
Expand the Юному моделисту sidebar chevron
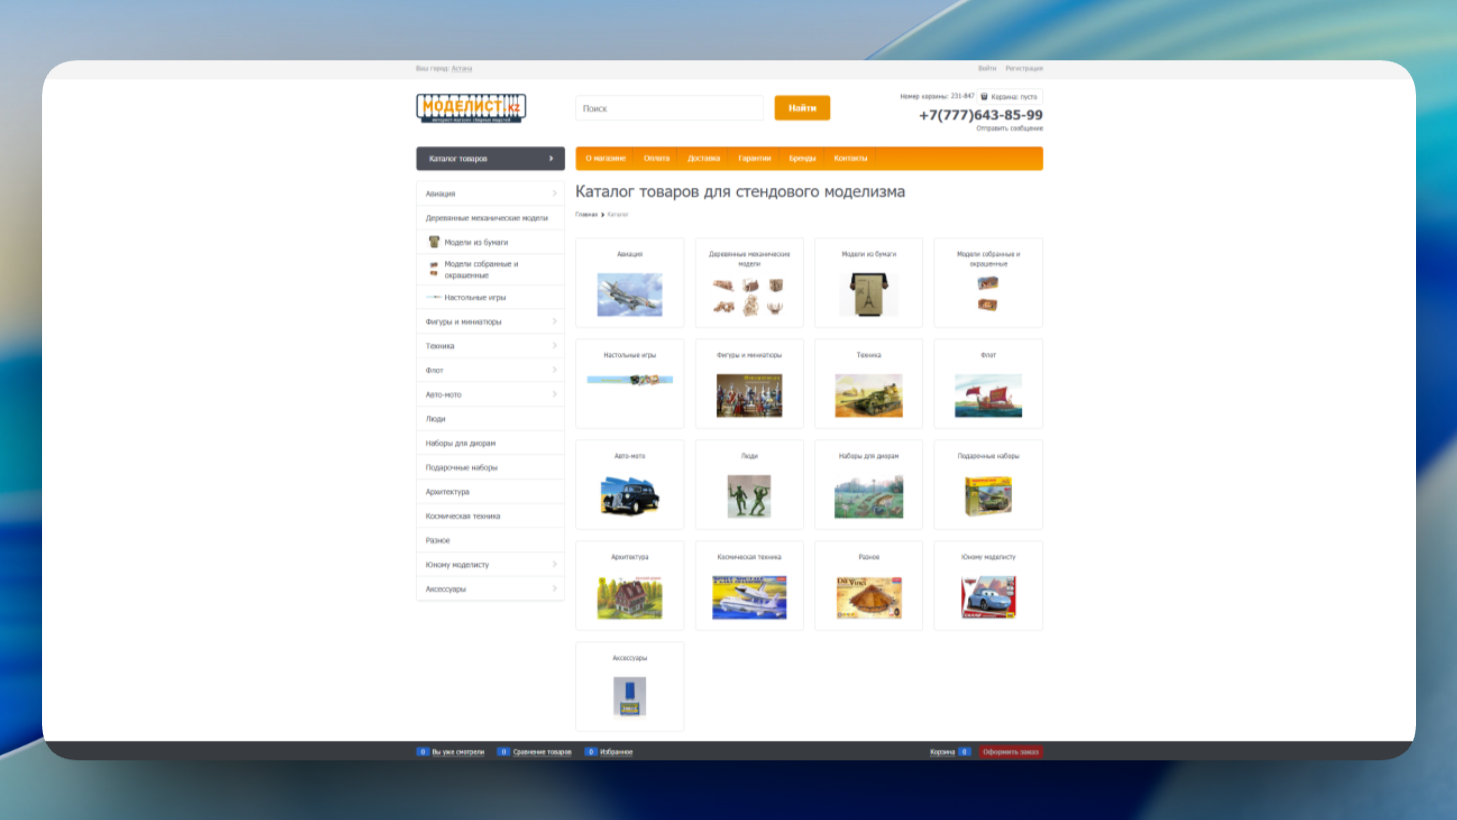click(x=555, y=564)
